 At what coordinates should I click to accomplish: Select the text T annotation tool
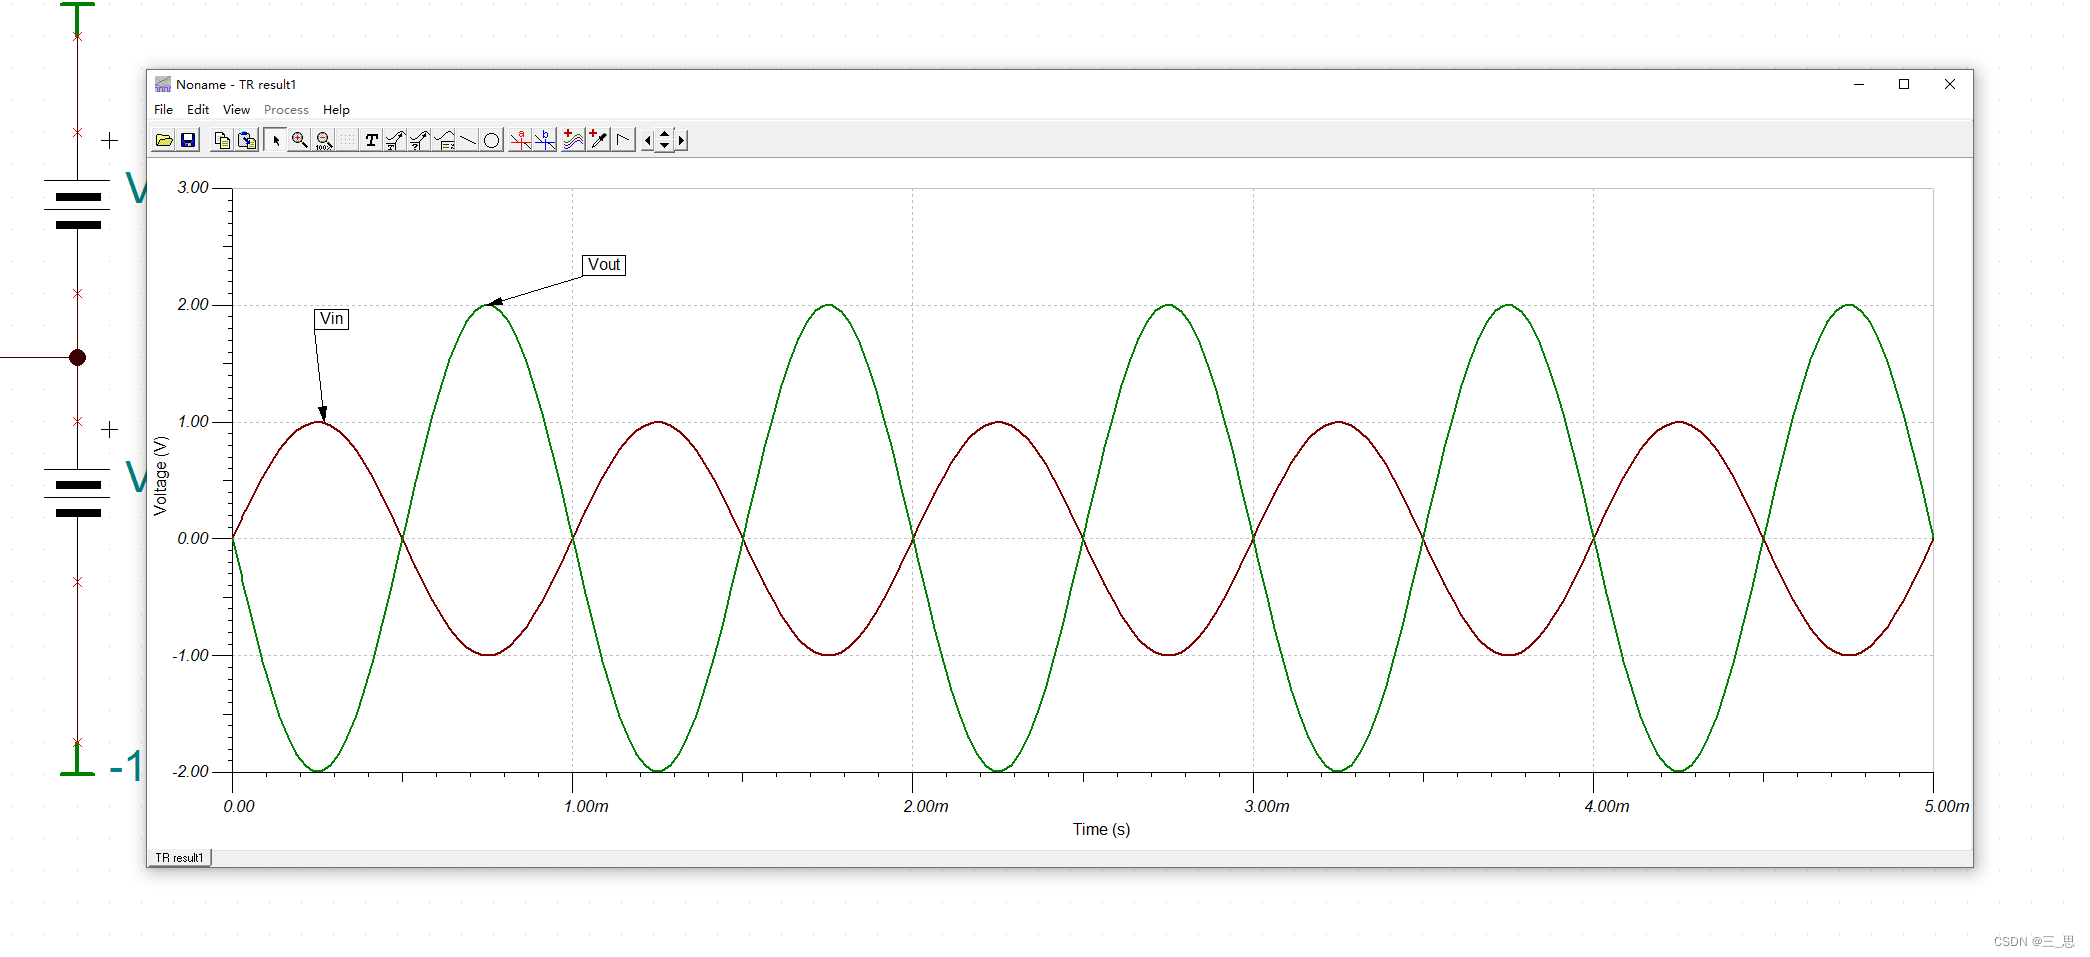point(372,140)
